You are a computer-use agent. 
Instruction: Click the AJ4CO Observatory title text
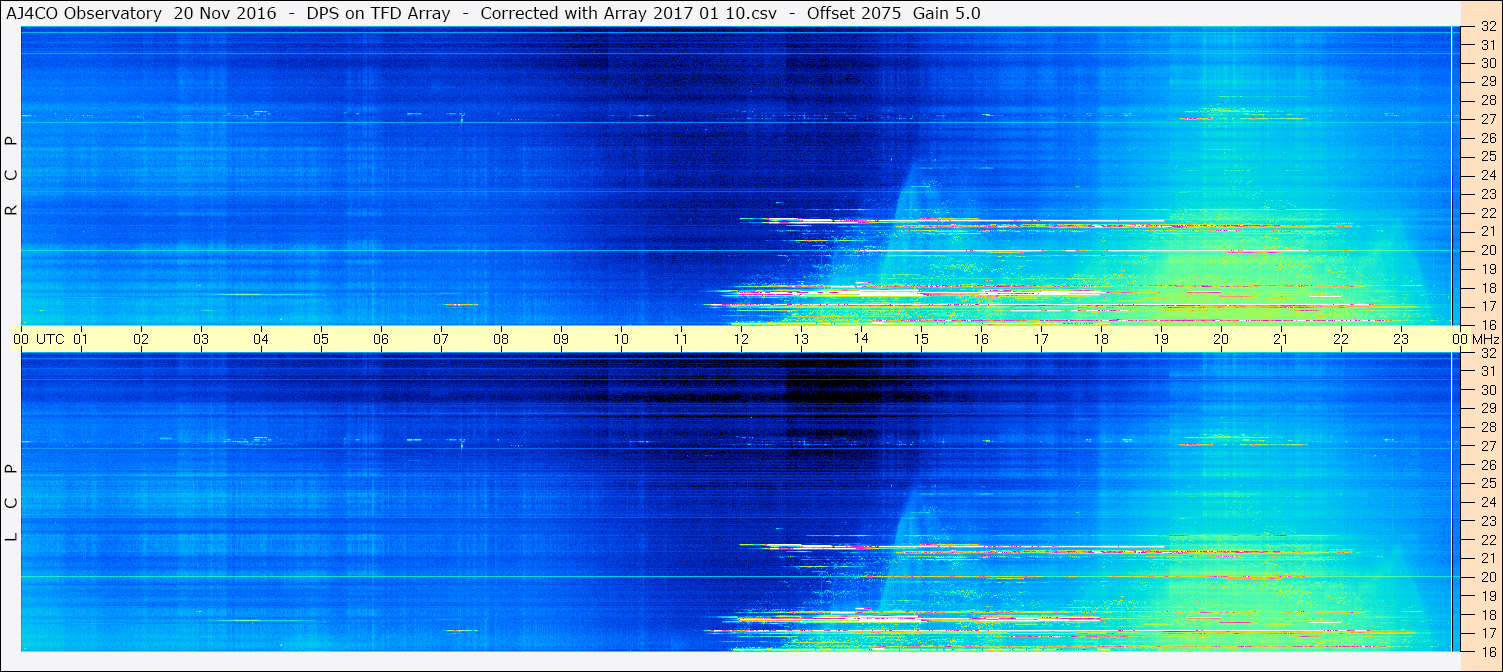85,13
